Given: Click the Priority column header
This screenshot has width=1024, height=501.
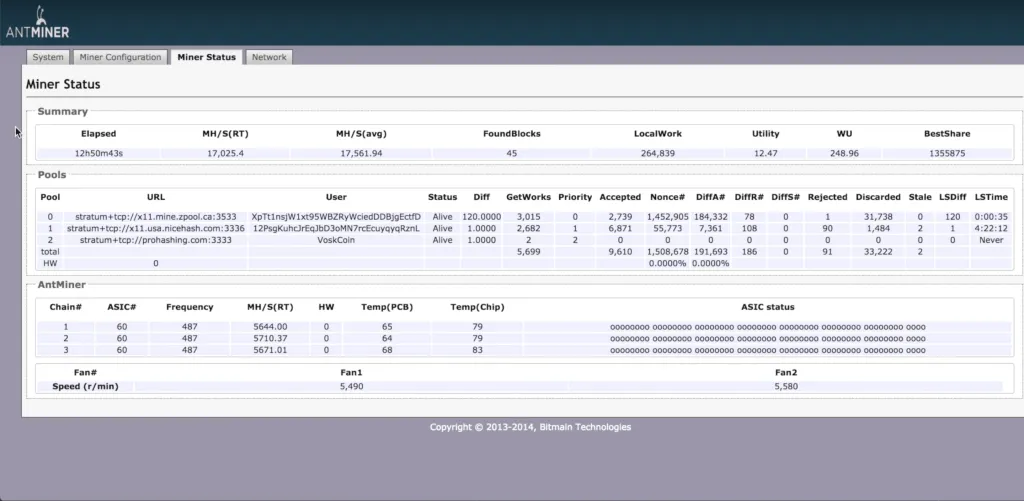Looking at the screenshot, I should click(575, 197).
